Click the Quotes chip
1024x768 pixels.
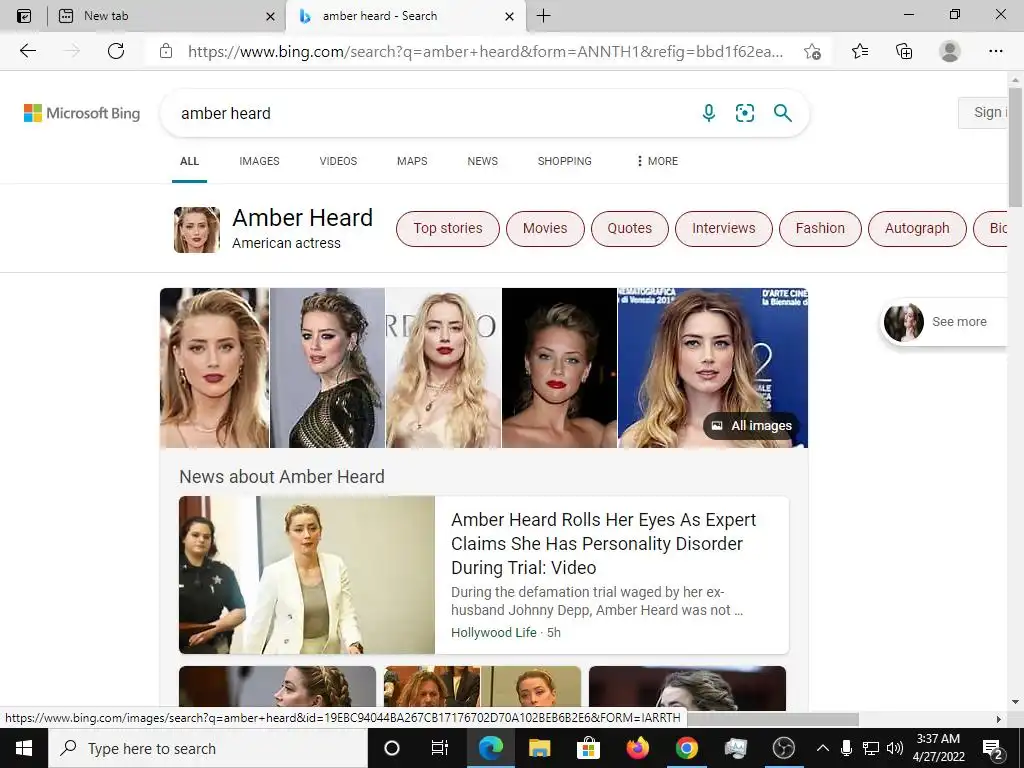(630, 229)
